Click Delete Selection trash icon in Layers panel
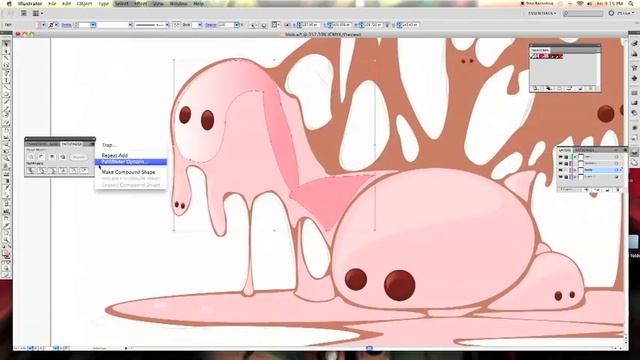Image resolution: width=640 pixels, height=360 pixels. tap(618, 190)
